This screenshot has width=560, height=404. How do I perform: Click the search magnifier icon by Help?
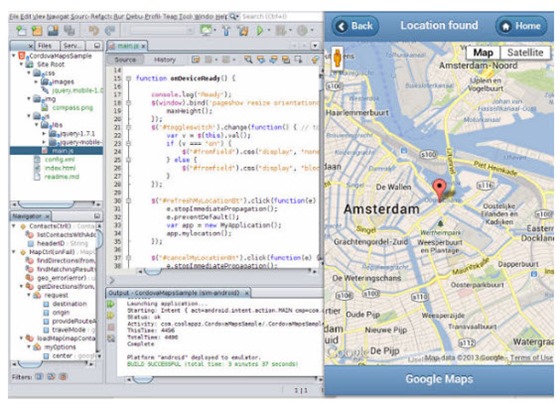[x=233, y=16]
